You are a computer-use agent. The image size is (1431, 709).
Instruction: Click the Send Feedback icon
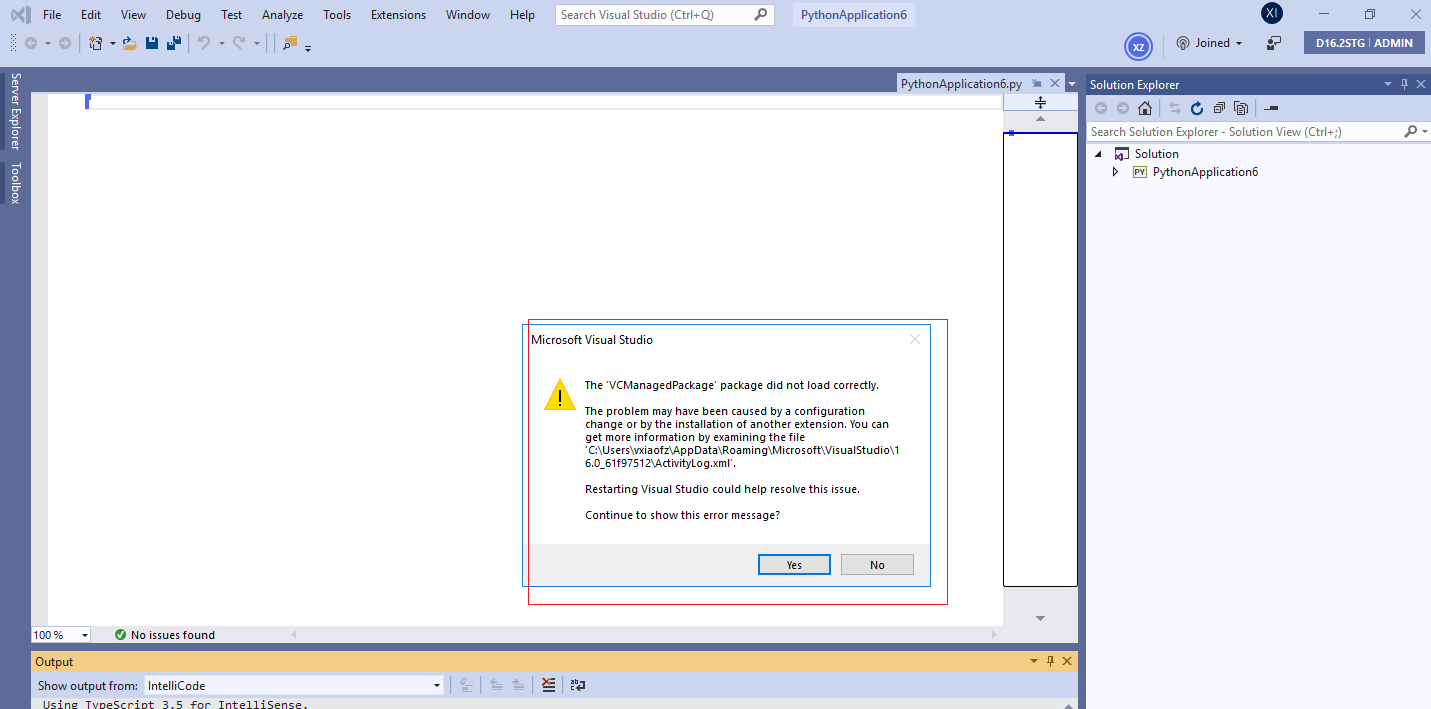1273,43
